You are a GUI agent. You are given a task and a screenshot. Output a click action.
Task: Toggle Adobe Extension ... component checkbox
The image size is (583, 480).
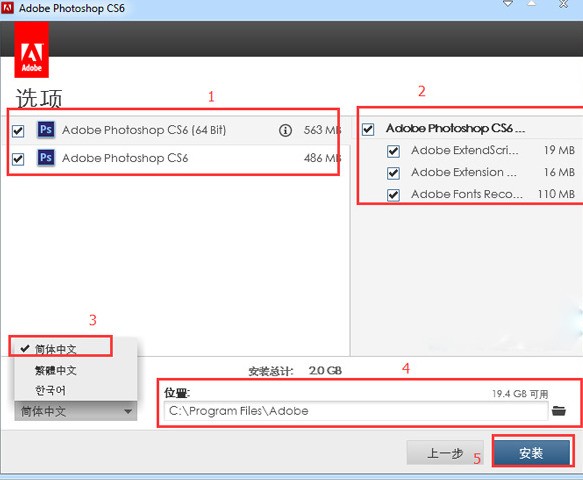393,173
